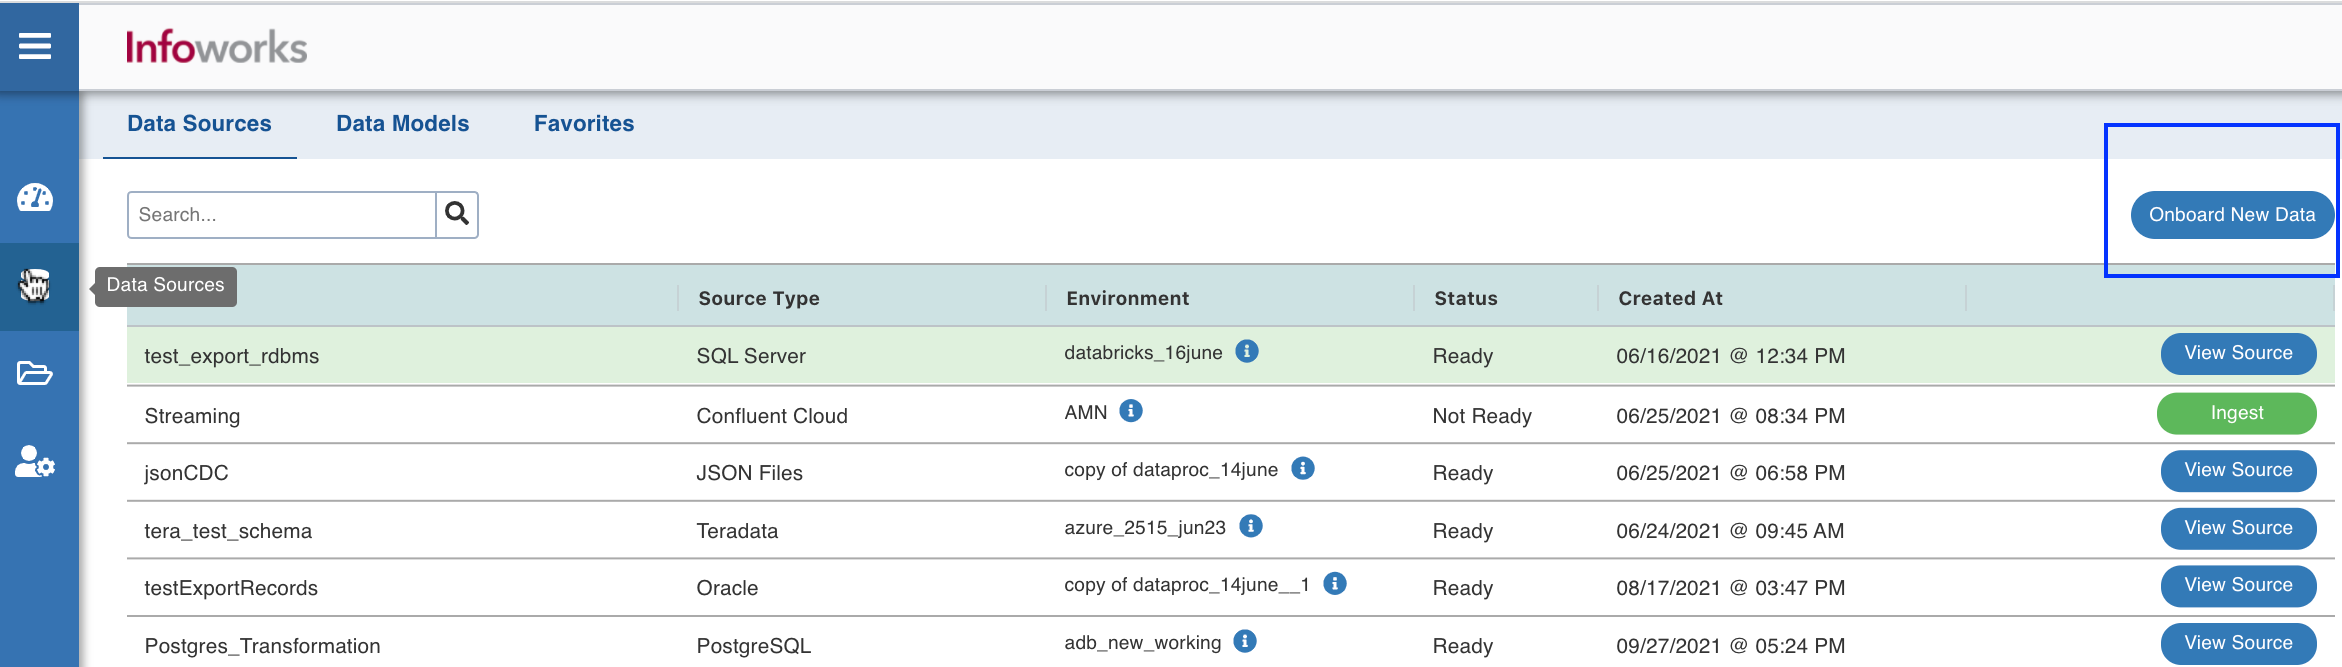Viewport: 2342px width, 667px height.
Task: Show info for adb_new_working environment
Action: [1245, 641]
